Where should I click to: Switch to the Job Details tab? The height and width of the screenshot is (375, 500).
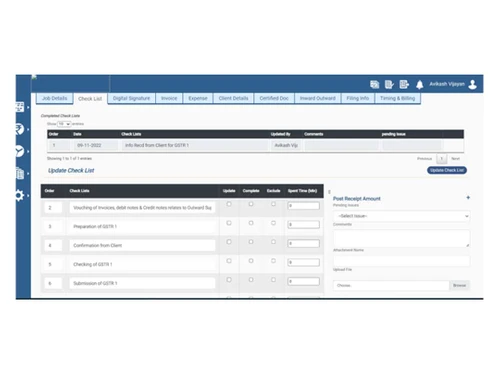[x=54, y=98]
